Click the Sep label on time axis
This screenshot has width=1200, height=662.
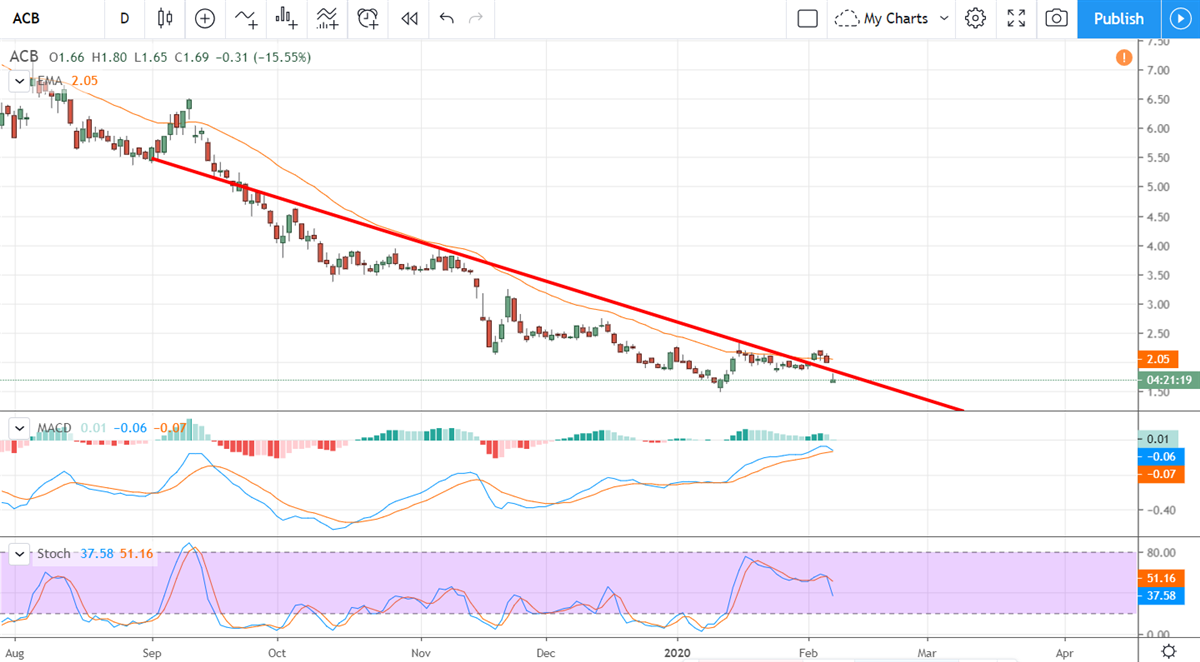[152, 651]
